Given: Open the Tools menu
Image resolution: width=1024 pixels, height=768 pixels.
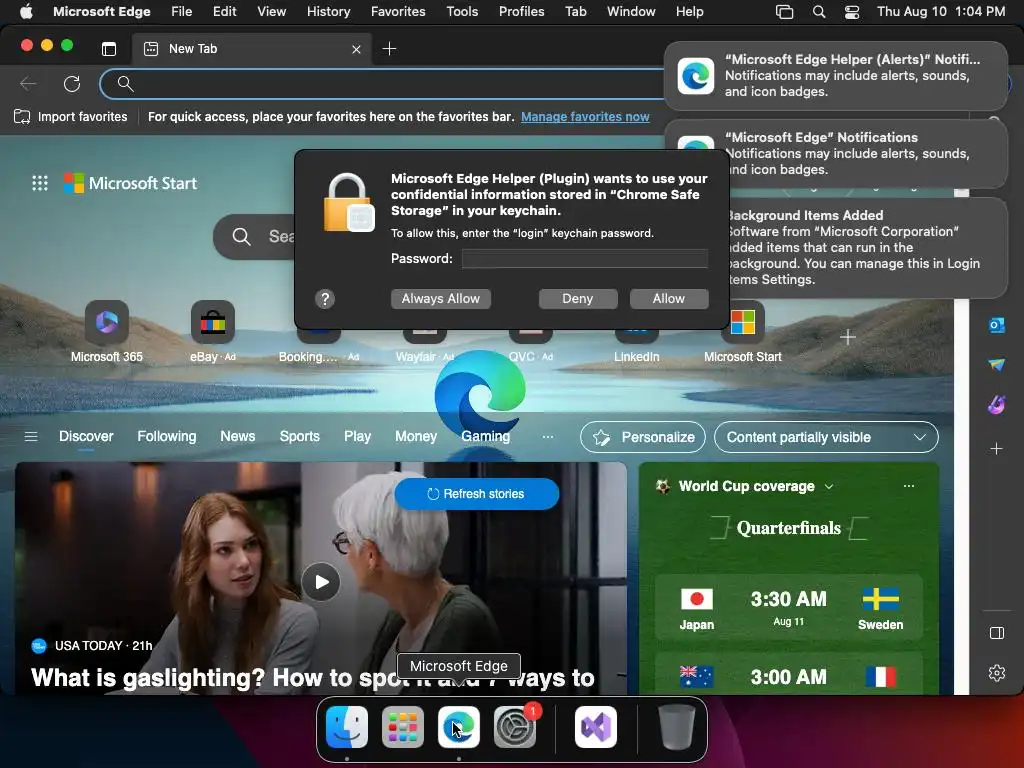Looking at the screenshot, I should (x=462, y=11).
